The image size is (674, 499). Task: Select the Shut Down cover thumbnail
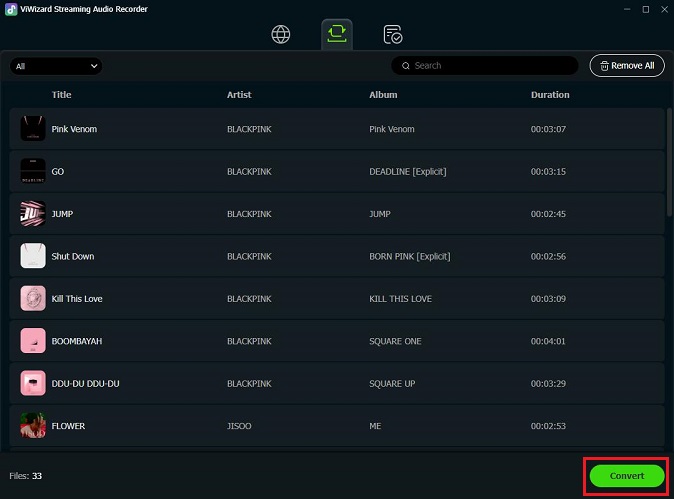[33, 256]
